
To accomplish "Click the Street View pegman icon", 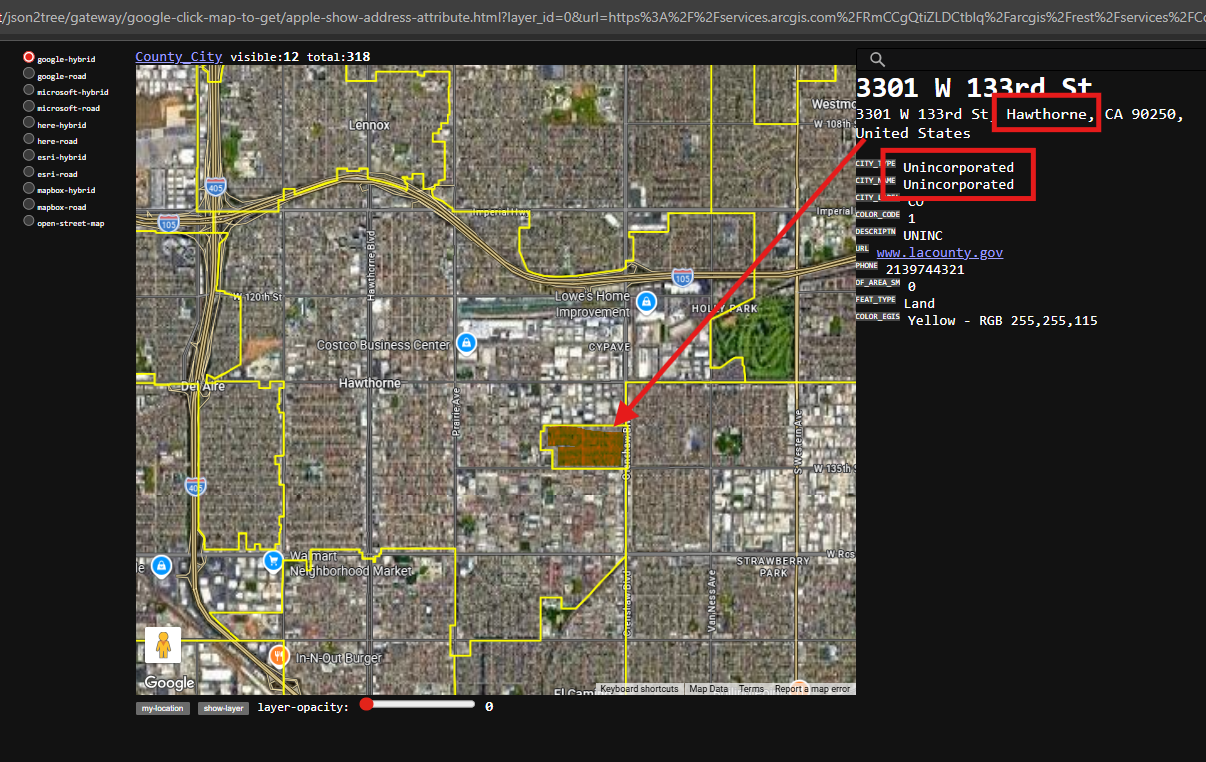I will (163, 644).
